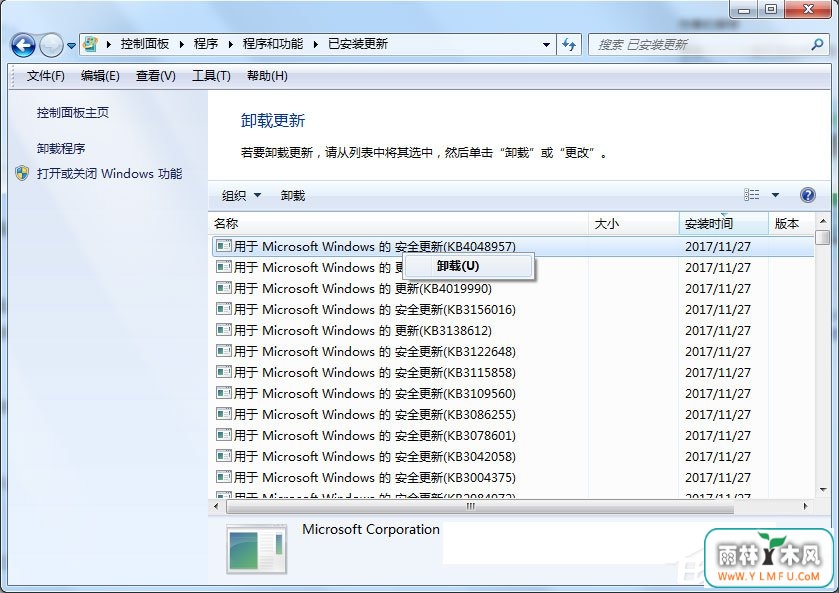
Task: Sort by the 版本 column header
Action: tap(791, 224)
